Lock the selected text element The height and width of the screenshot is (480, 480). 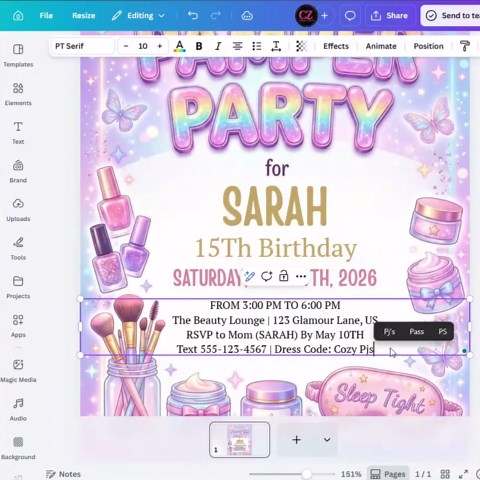coord(284,276)
